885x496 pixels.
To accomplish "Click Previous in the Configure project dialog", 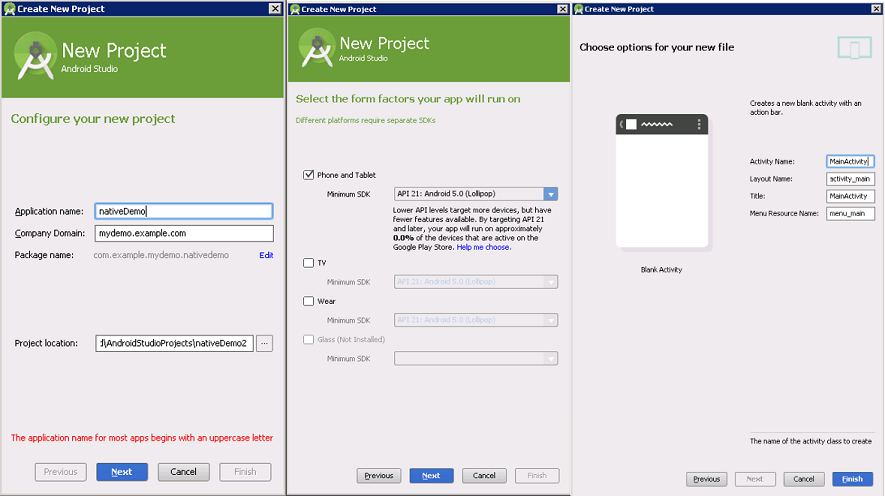I will tap(60, 472).
